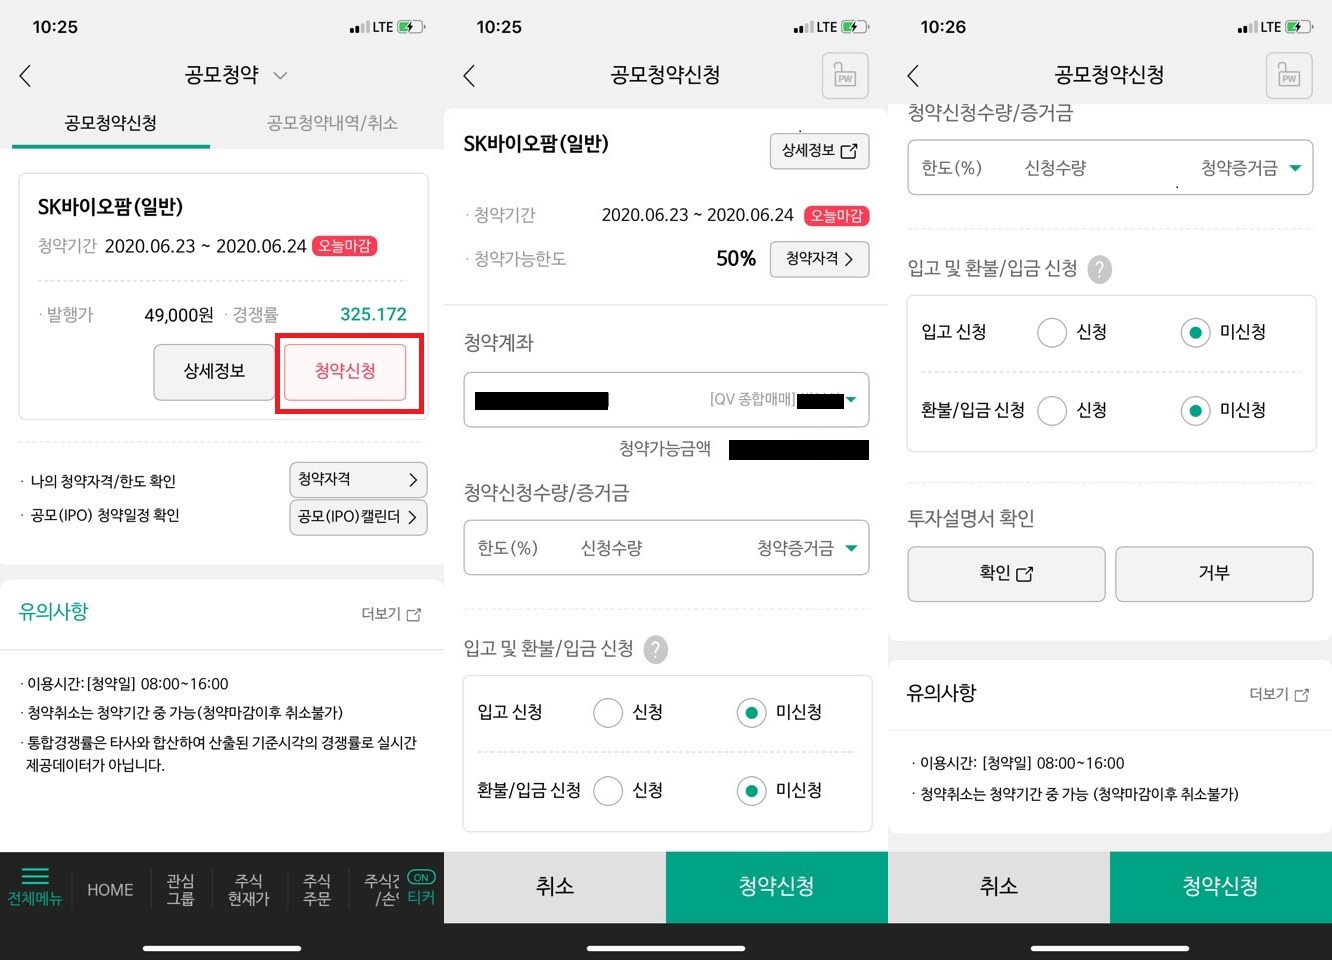This screenshot has height=960, width=1332.
Task: Tap 거부 under 투자설명서 확인
Action: (1214, 574)
